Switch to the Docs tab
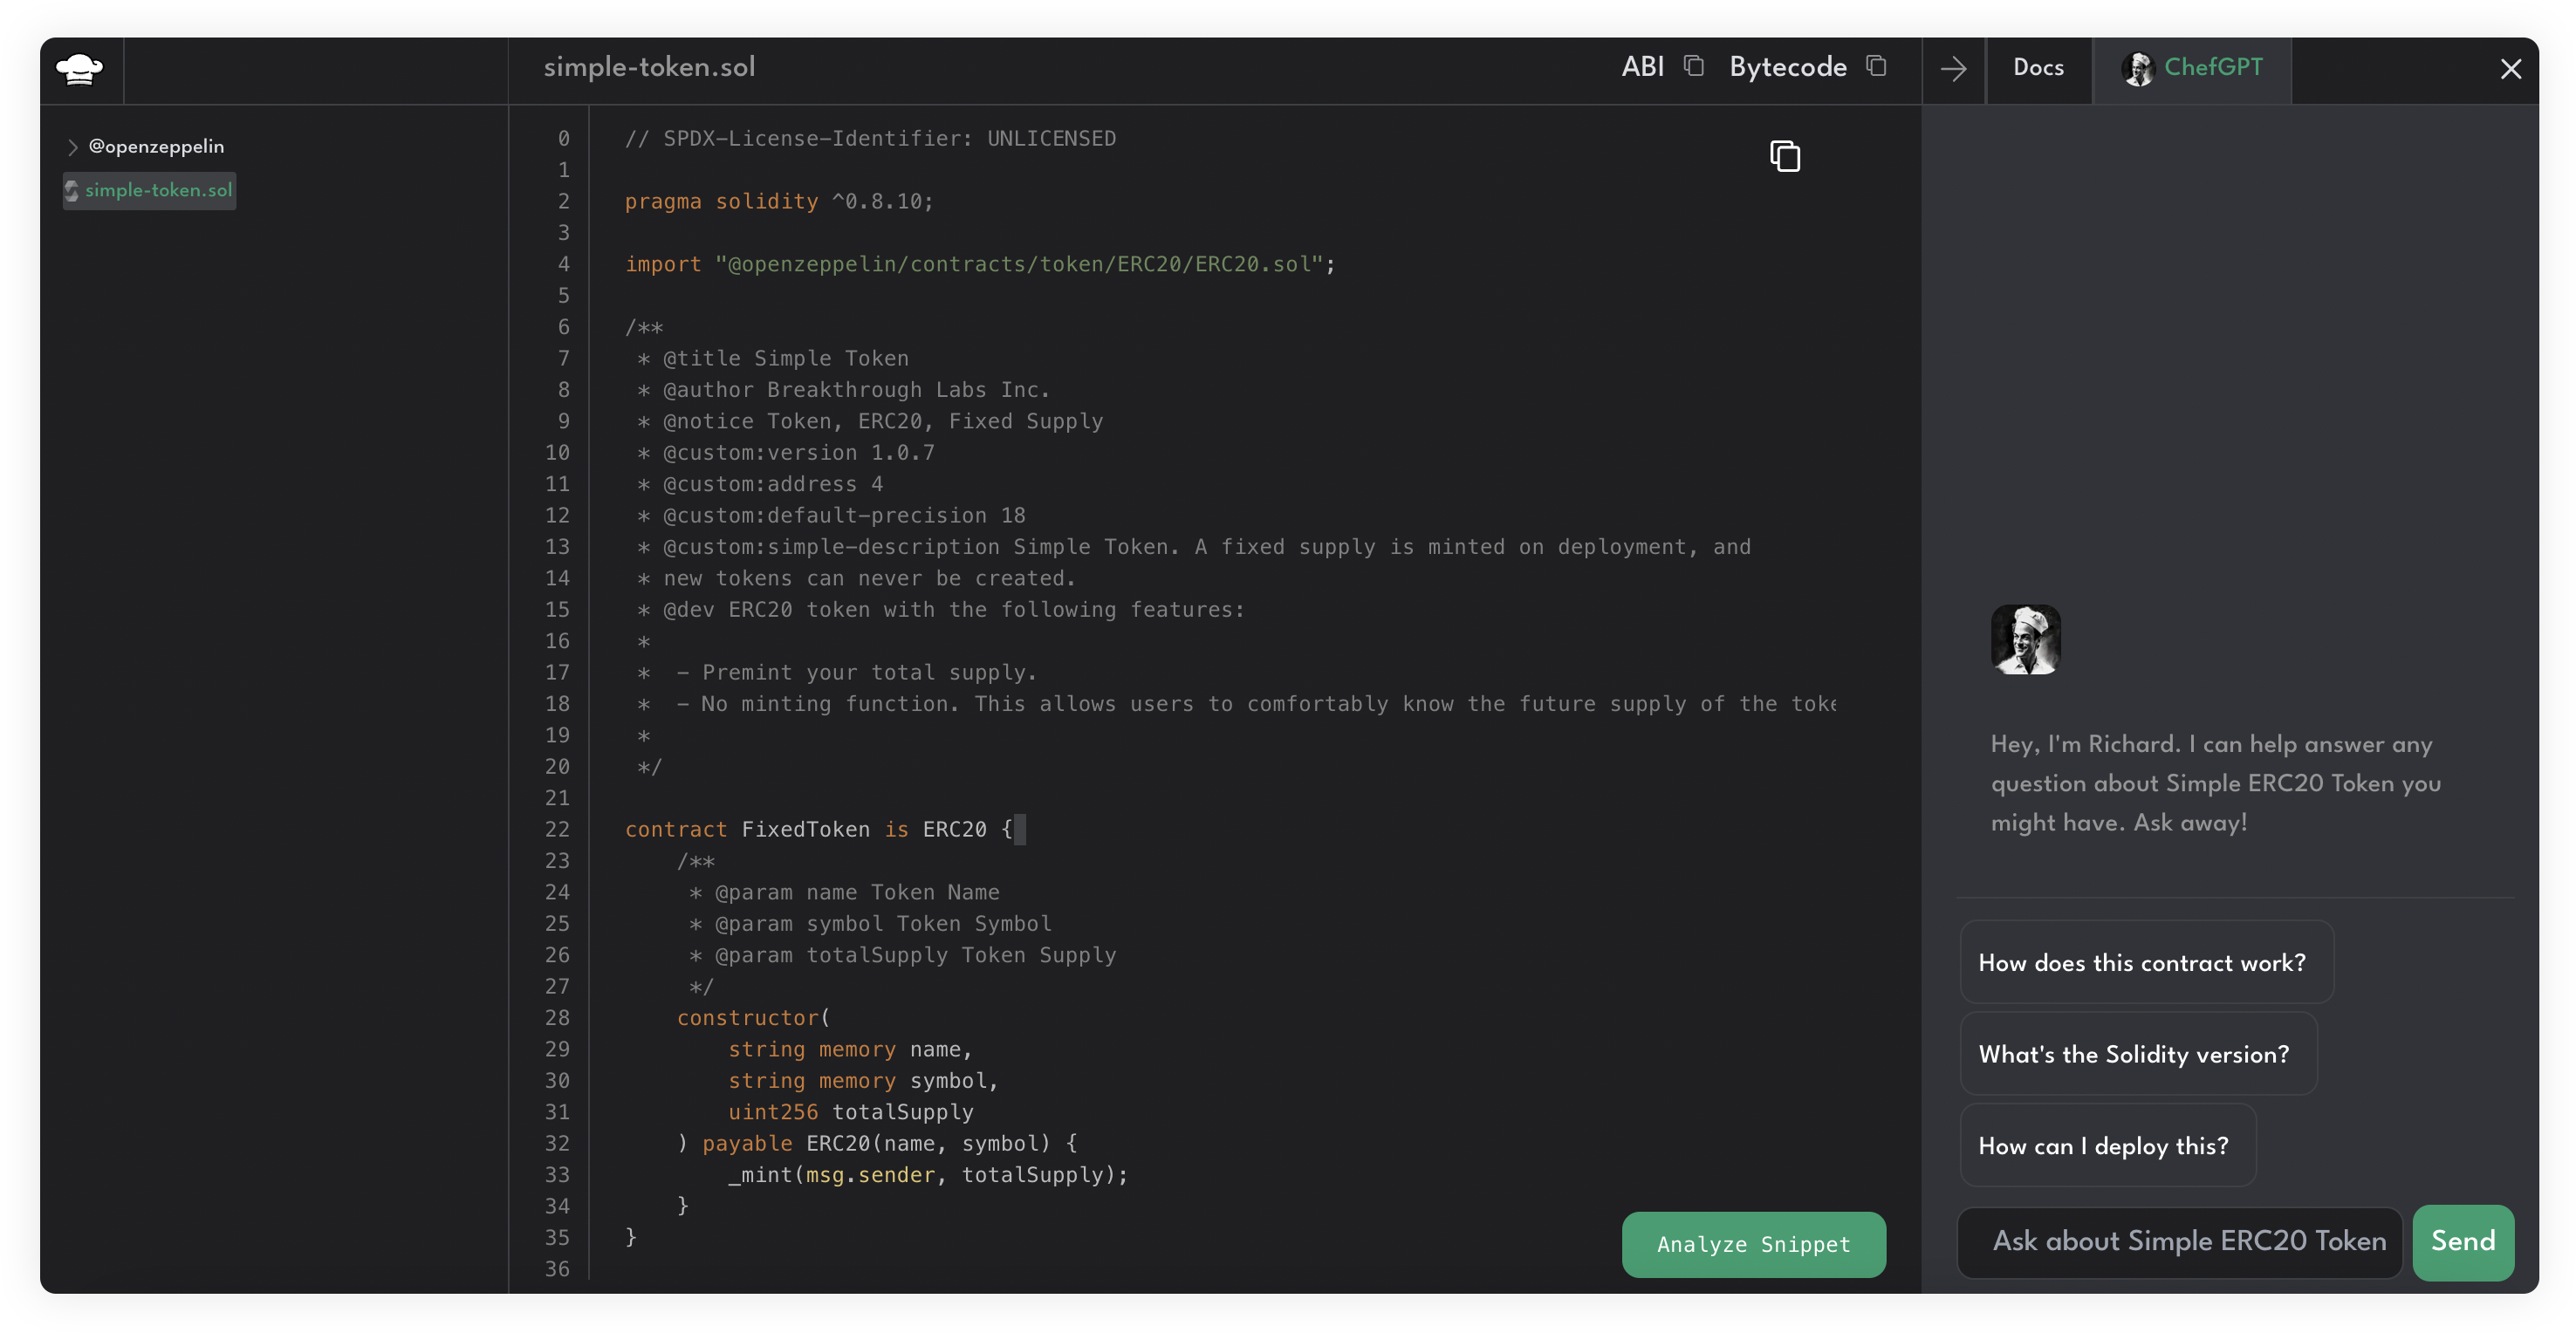The width and height of the screenshot is (2576, 1333). click(x=2038, y=68)
